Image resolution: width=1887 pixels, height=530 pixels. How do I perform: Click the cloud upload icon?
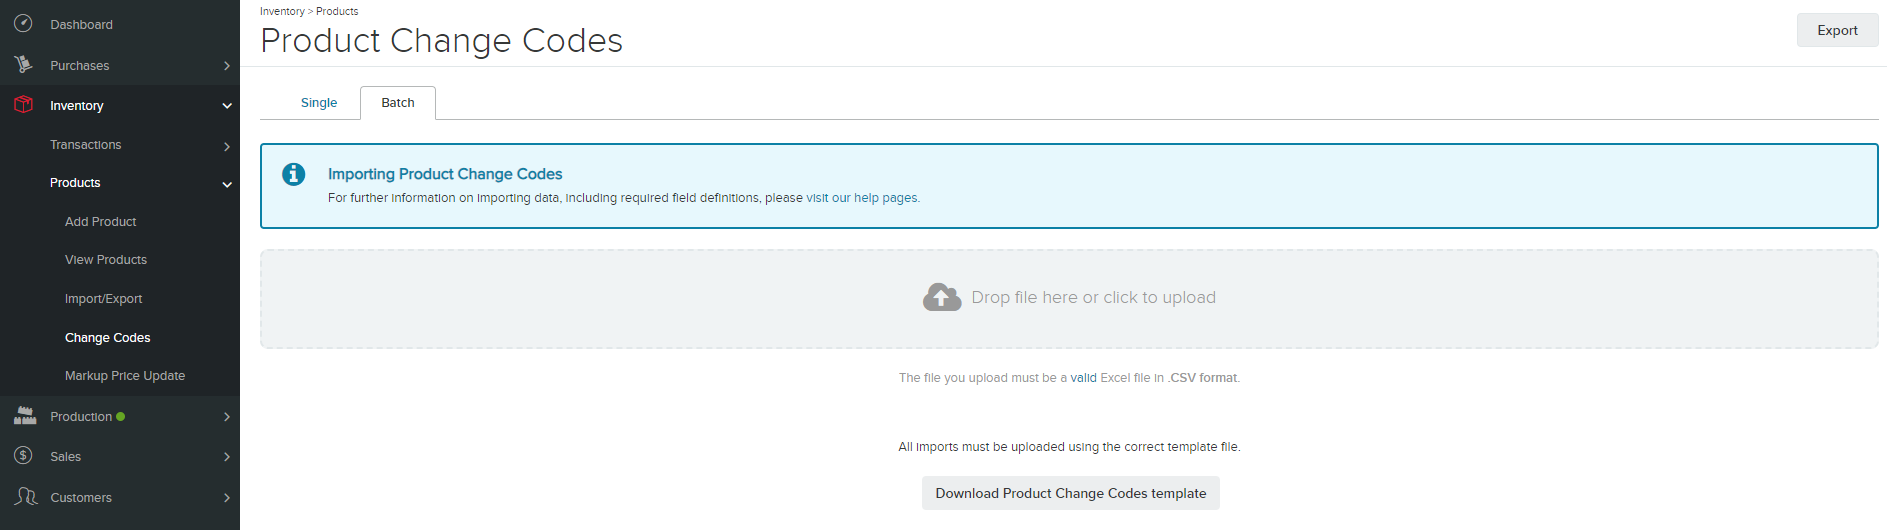coord(942,297)
